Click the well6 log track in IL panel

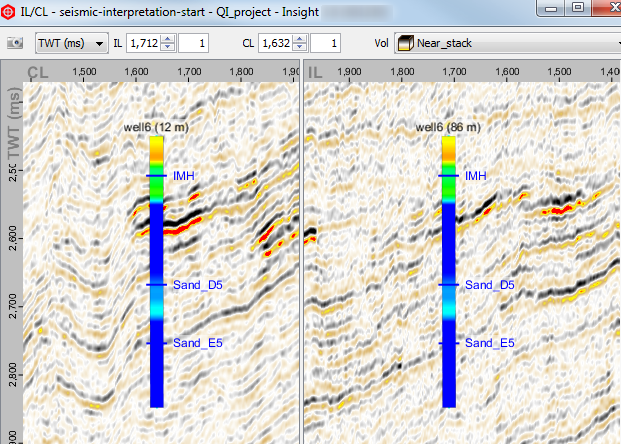click(449, 271)
